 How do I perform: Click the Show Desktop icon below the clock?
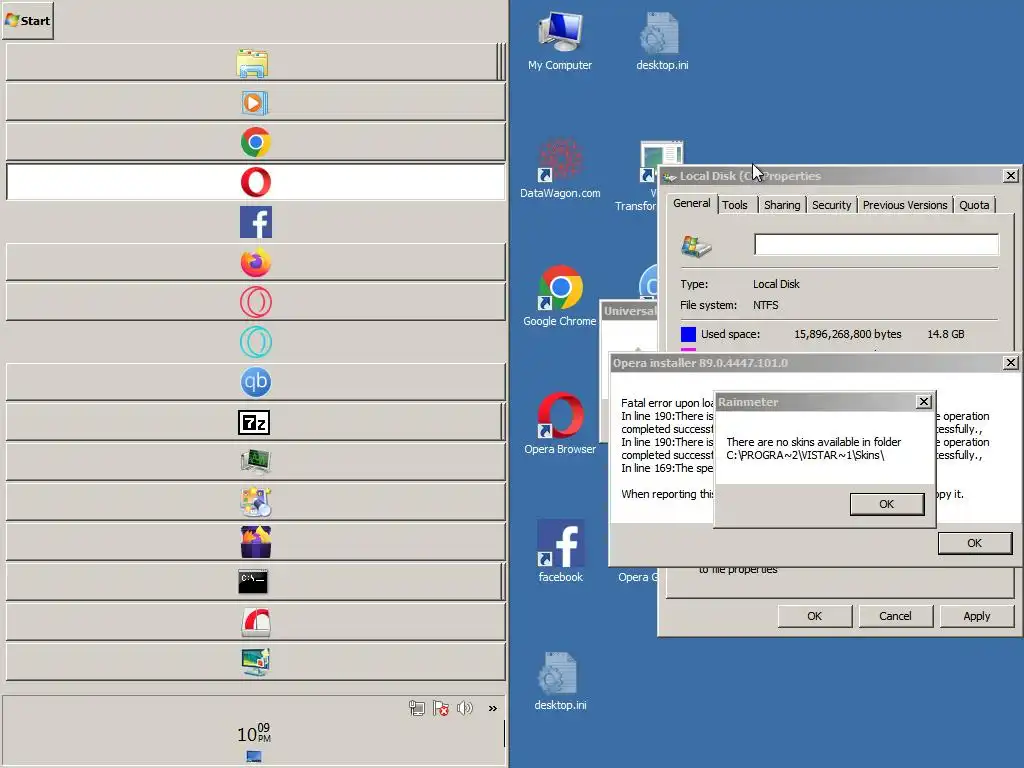[254, 757]
